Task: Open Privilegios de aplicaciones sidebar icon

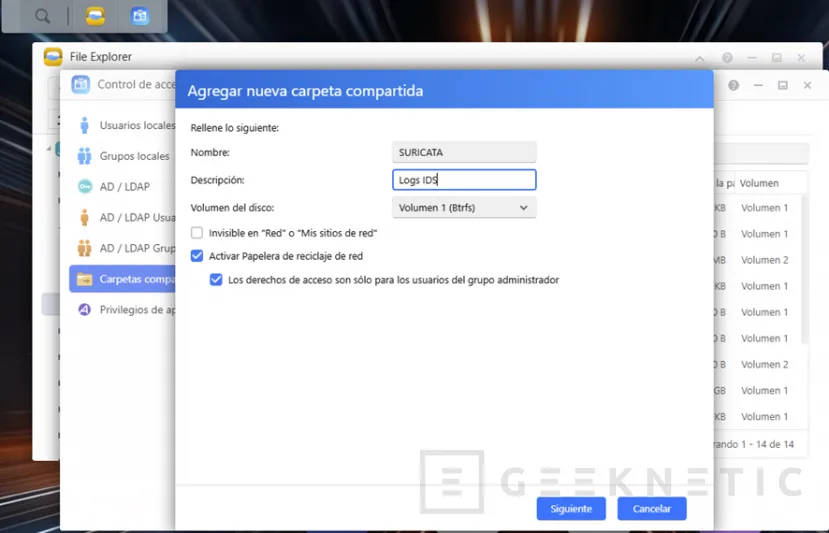Action: pyautogui.click(x=84, y=310)
